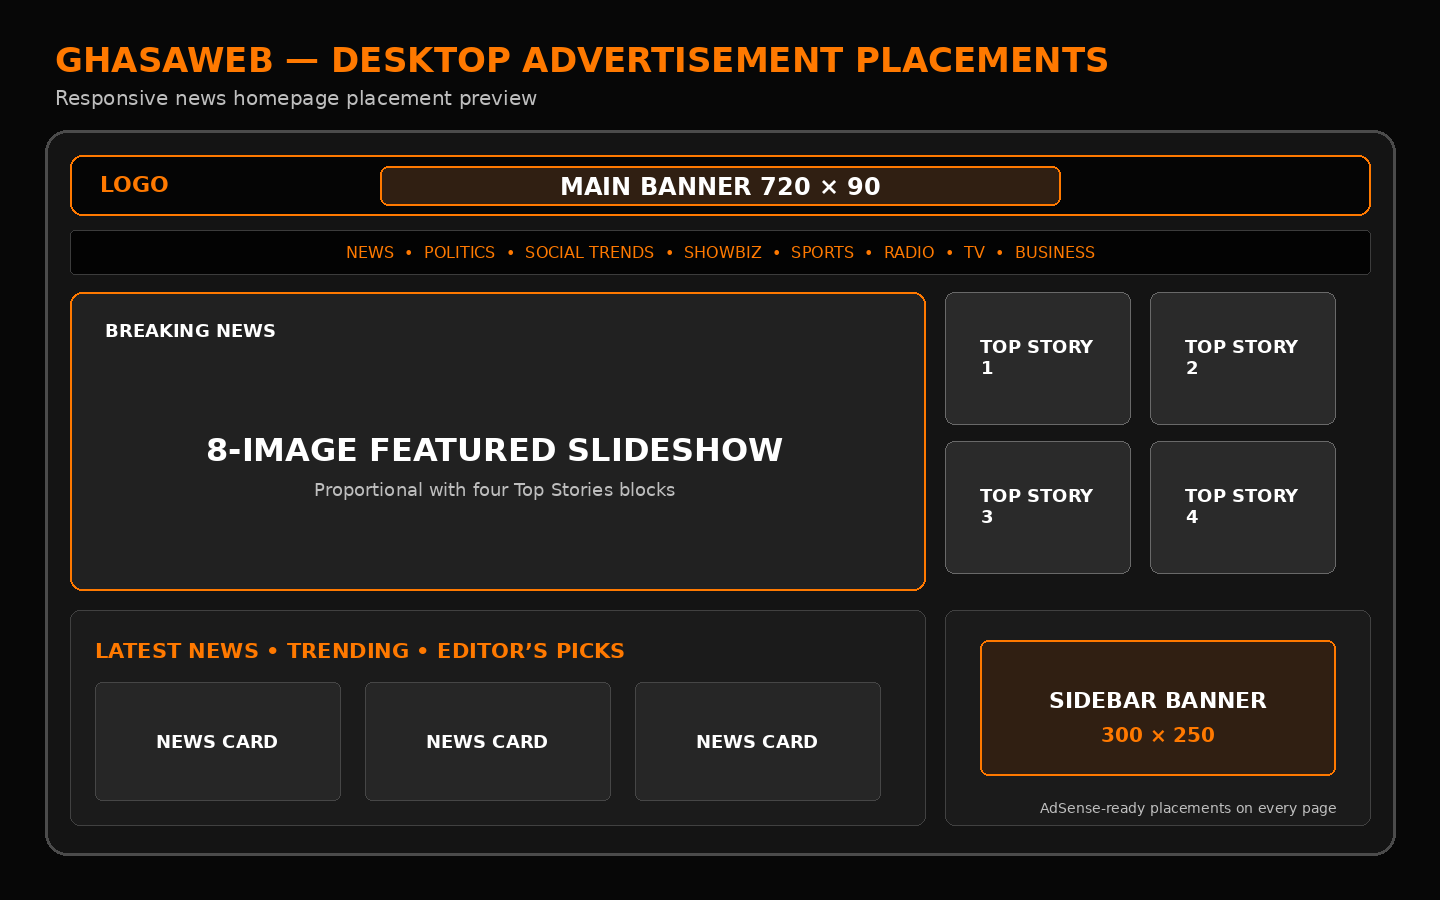Select the Top Story 4 block

pos(1243,507)
